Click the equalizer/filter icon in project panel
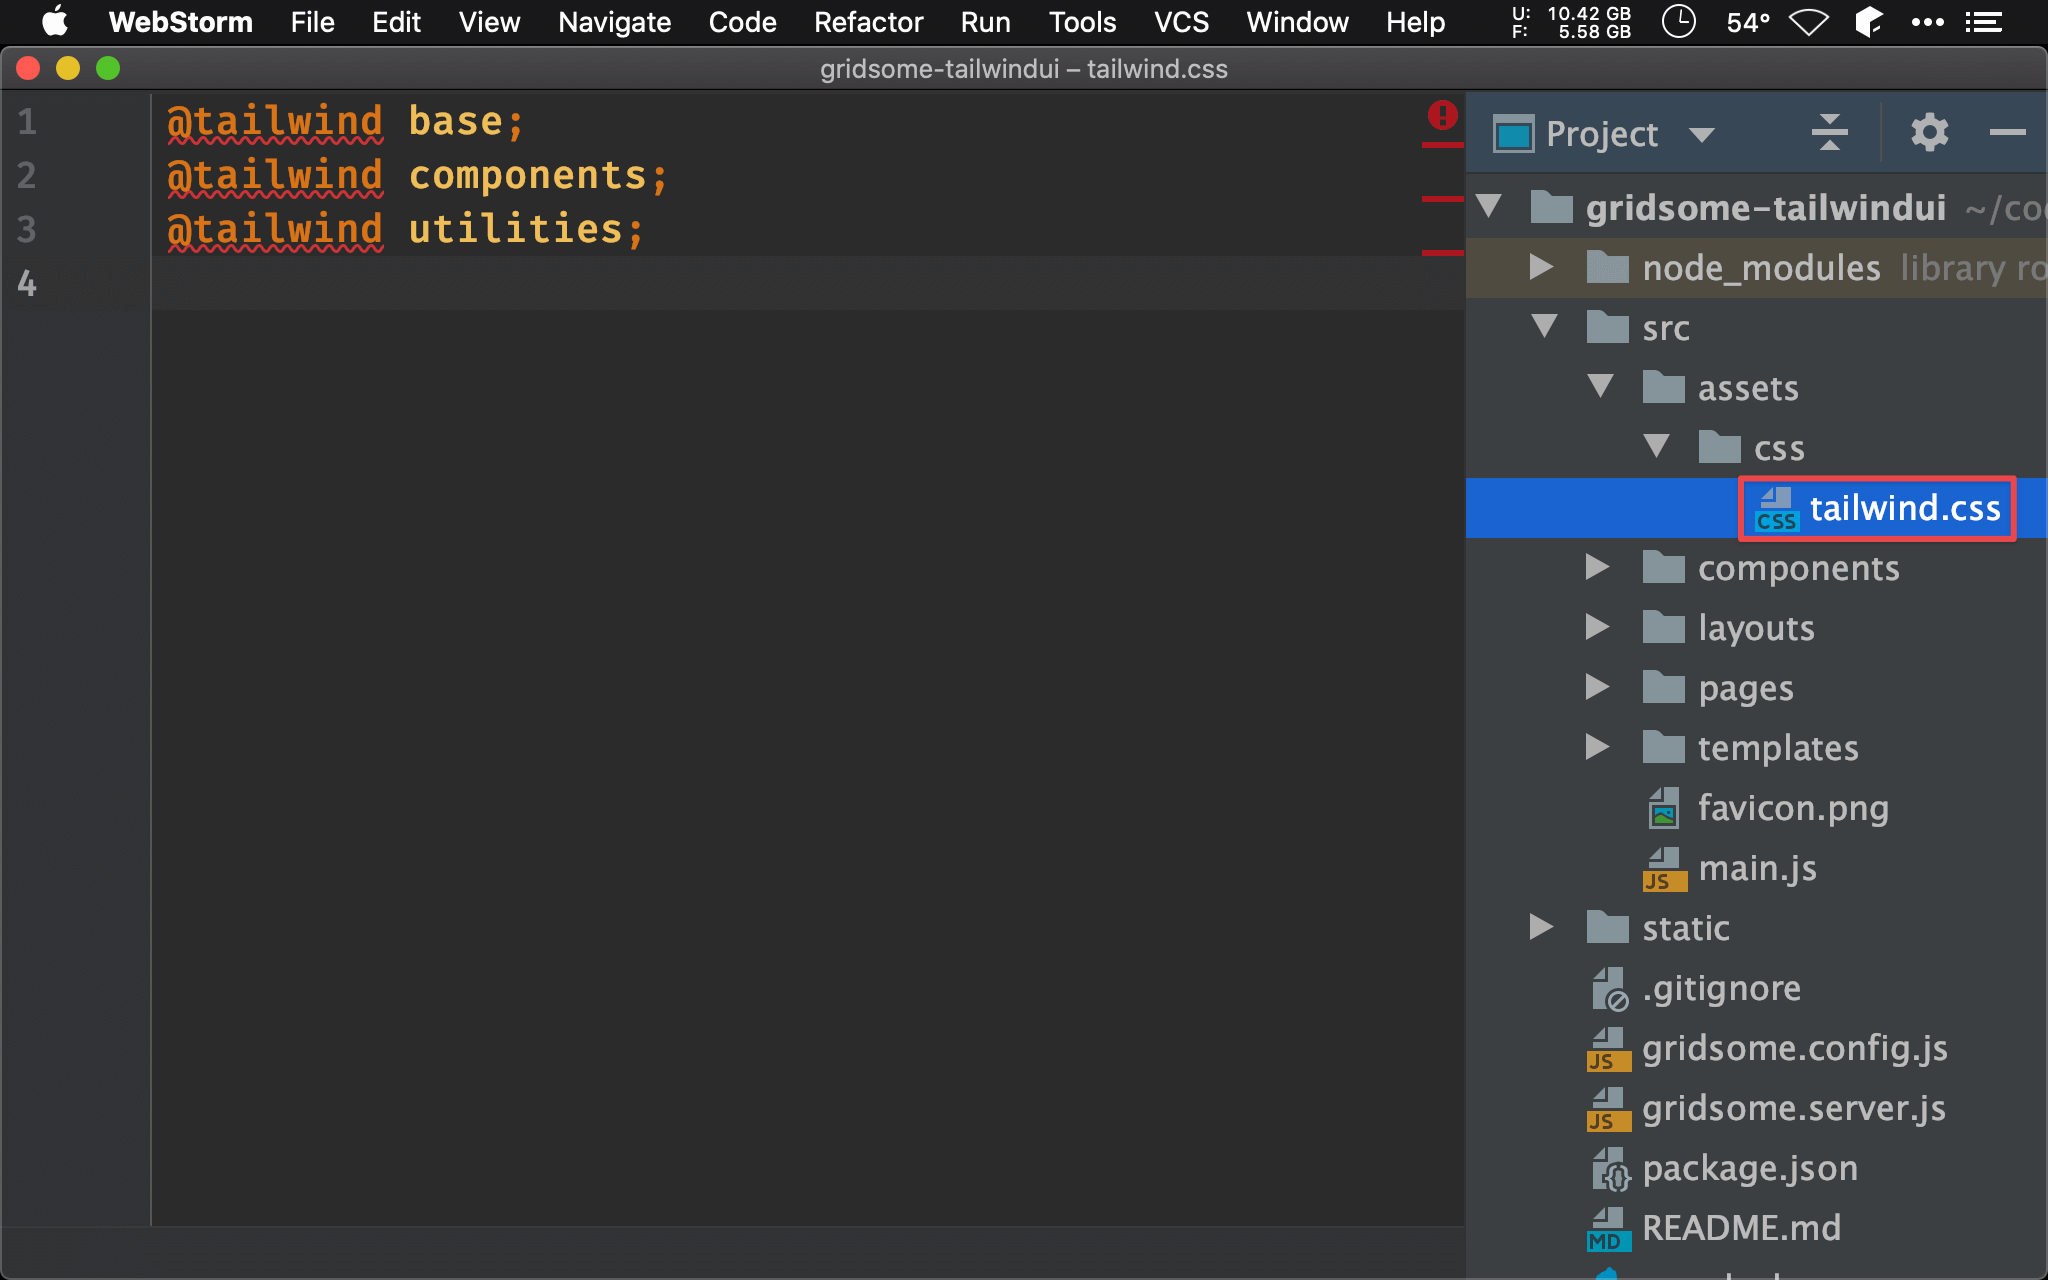This screenshot has height=1280, width=2048. click(1831, 133)
